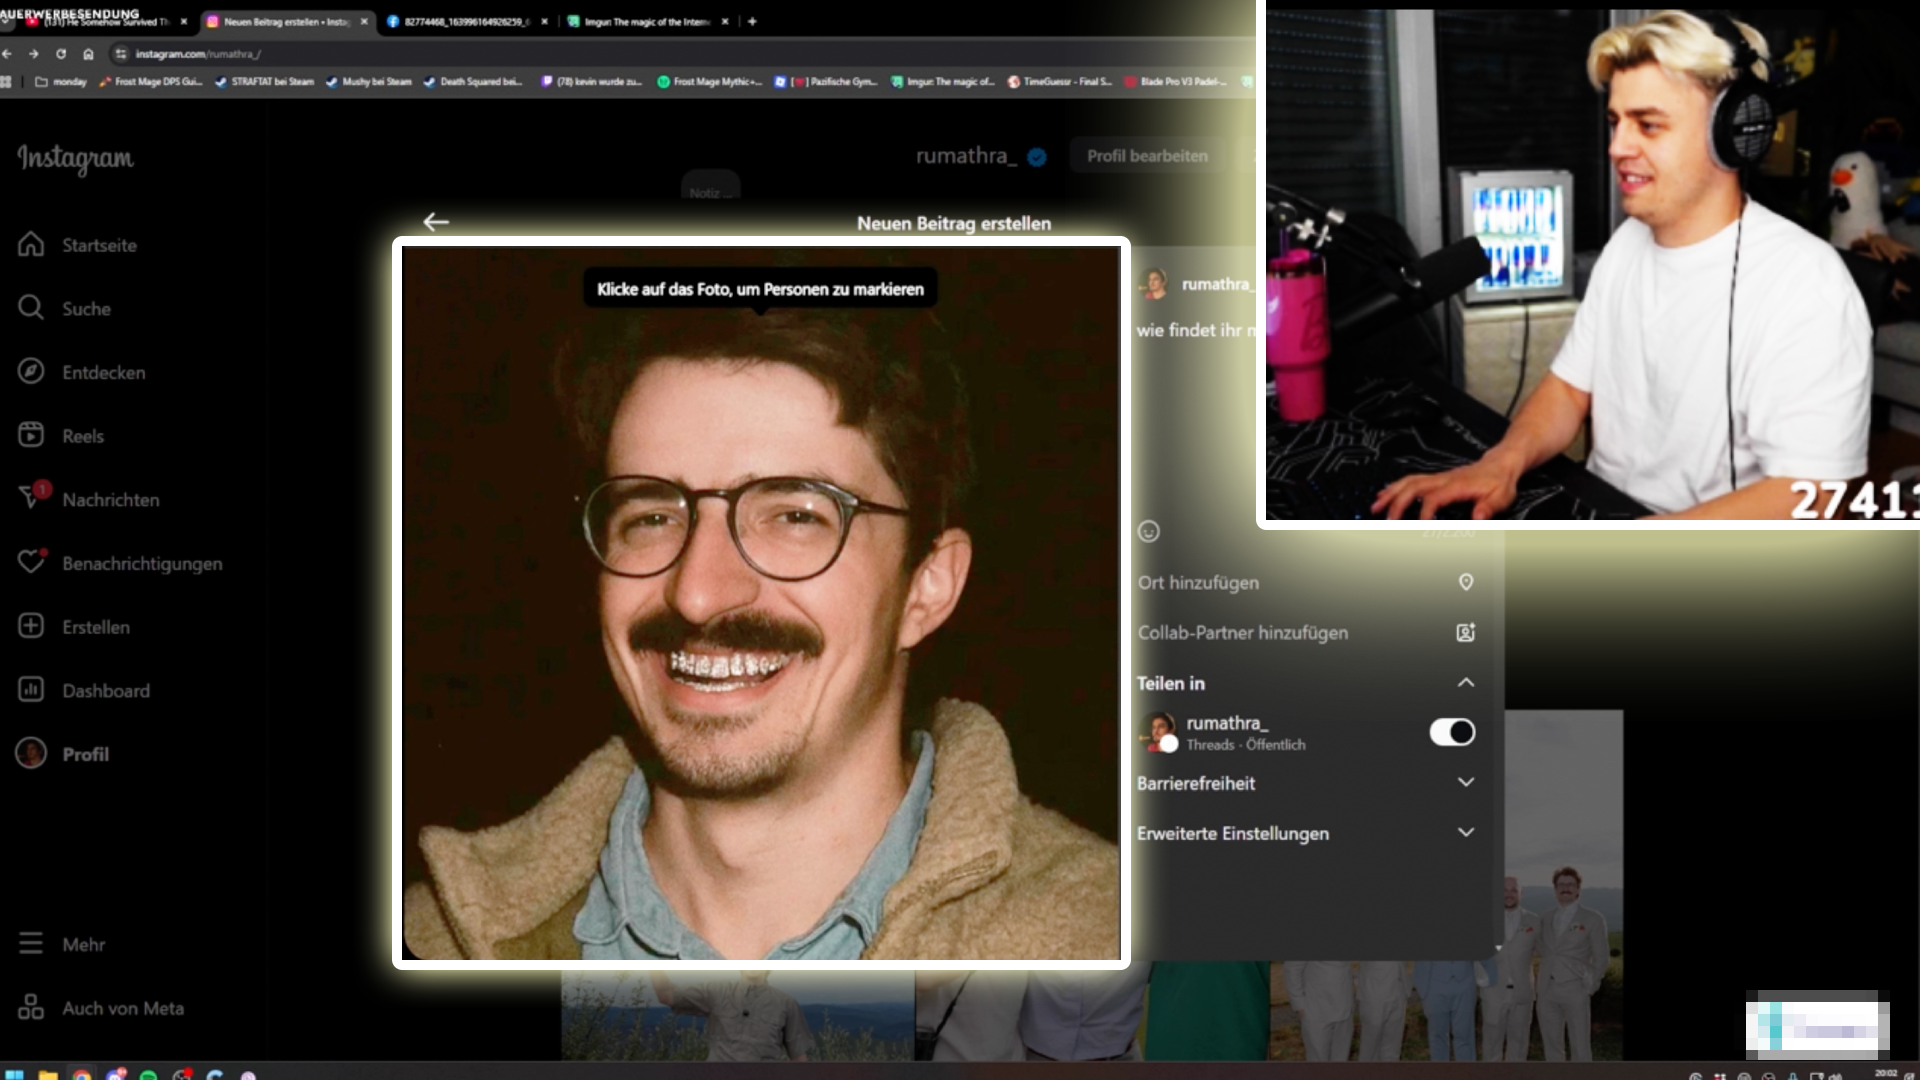
Task: Open the Pazifische Gym bookmark
Action: (x=826, y=82)
